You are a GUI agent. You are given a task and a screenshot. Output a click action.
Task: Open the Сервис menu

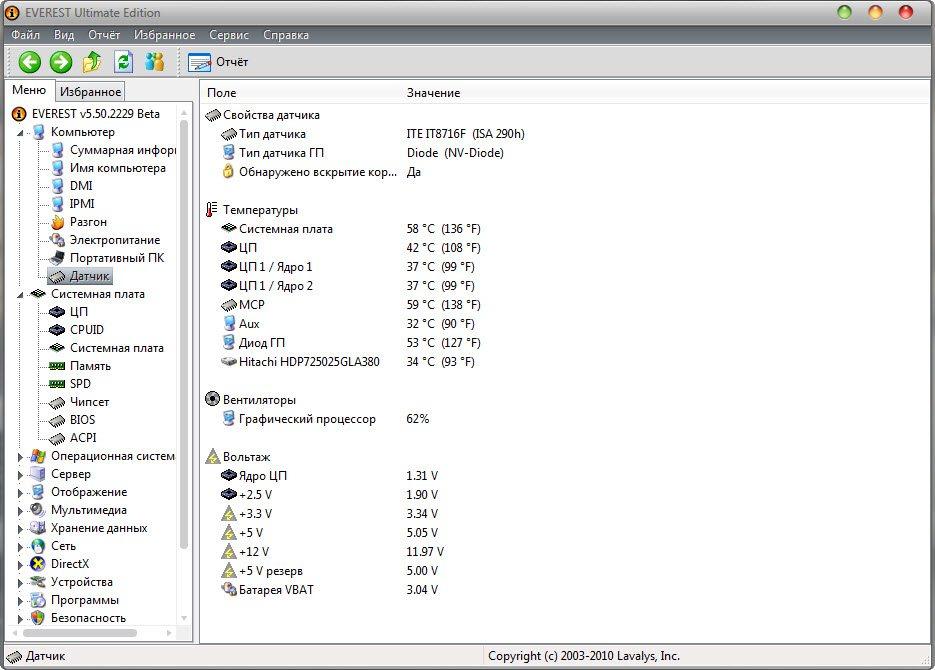coord(229,35)
